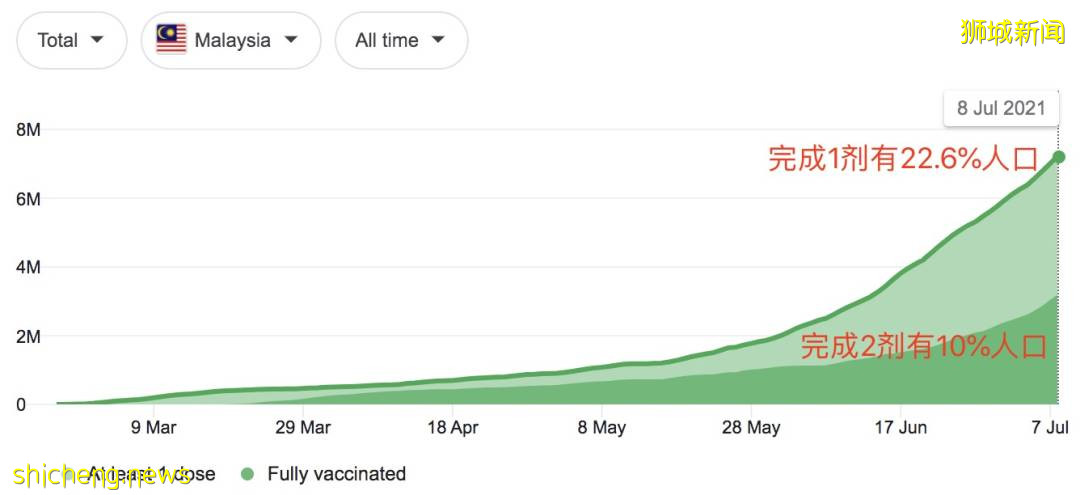1080x495 pixels.
Task: Open the Total metric dropdown
Action: pyautogui.click(x=71, y=41)
